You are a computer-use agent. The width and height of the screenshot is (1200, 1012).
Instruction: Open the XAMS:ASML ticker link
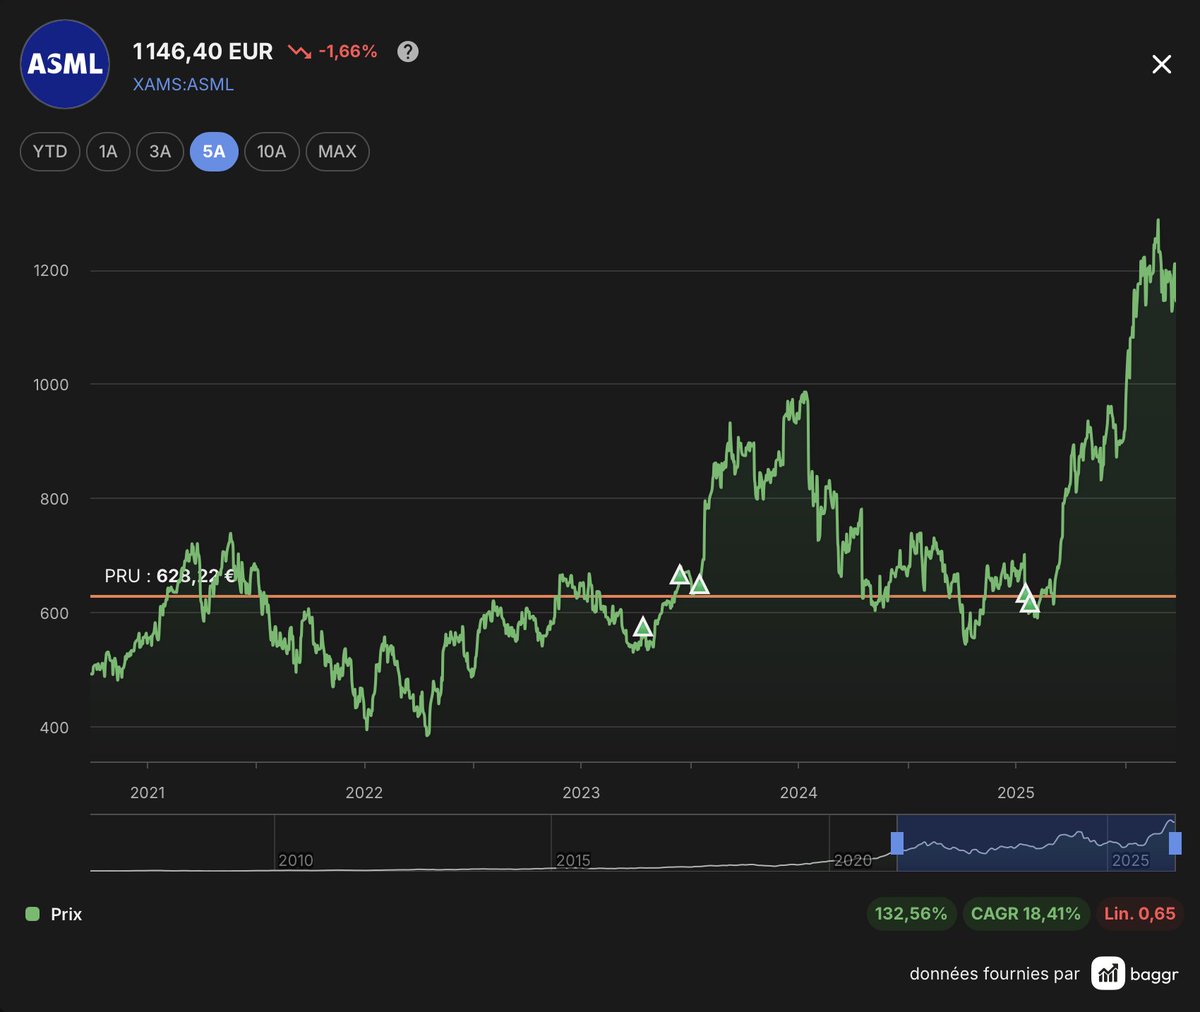click(183, 85)
